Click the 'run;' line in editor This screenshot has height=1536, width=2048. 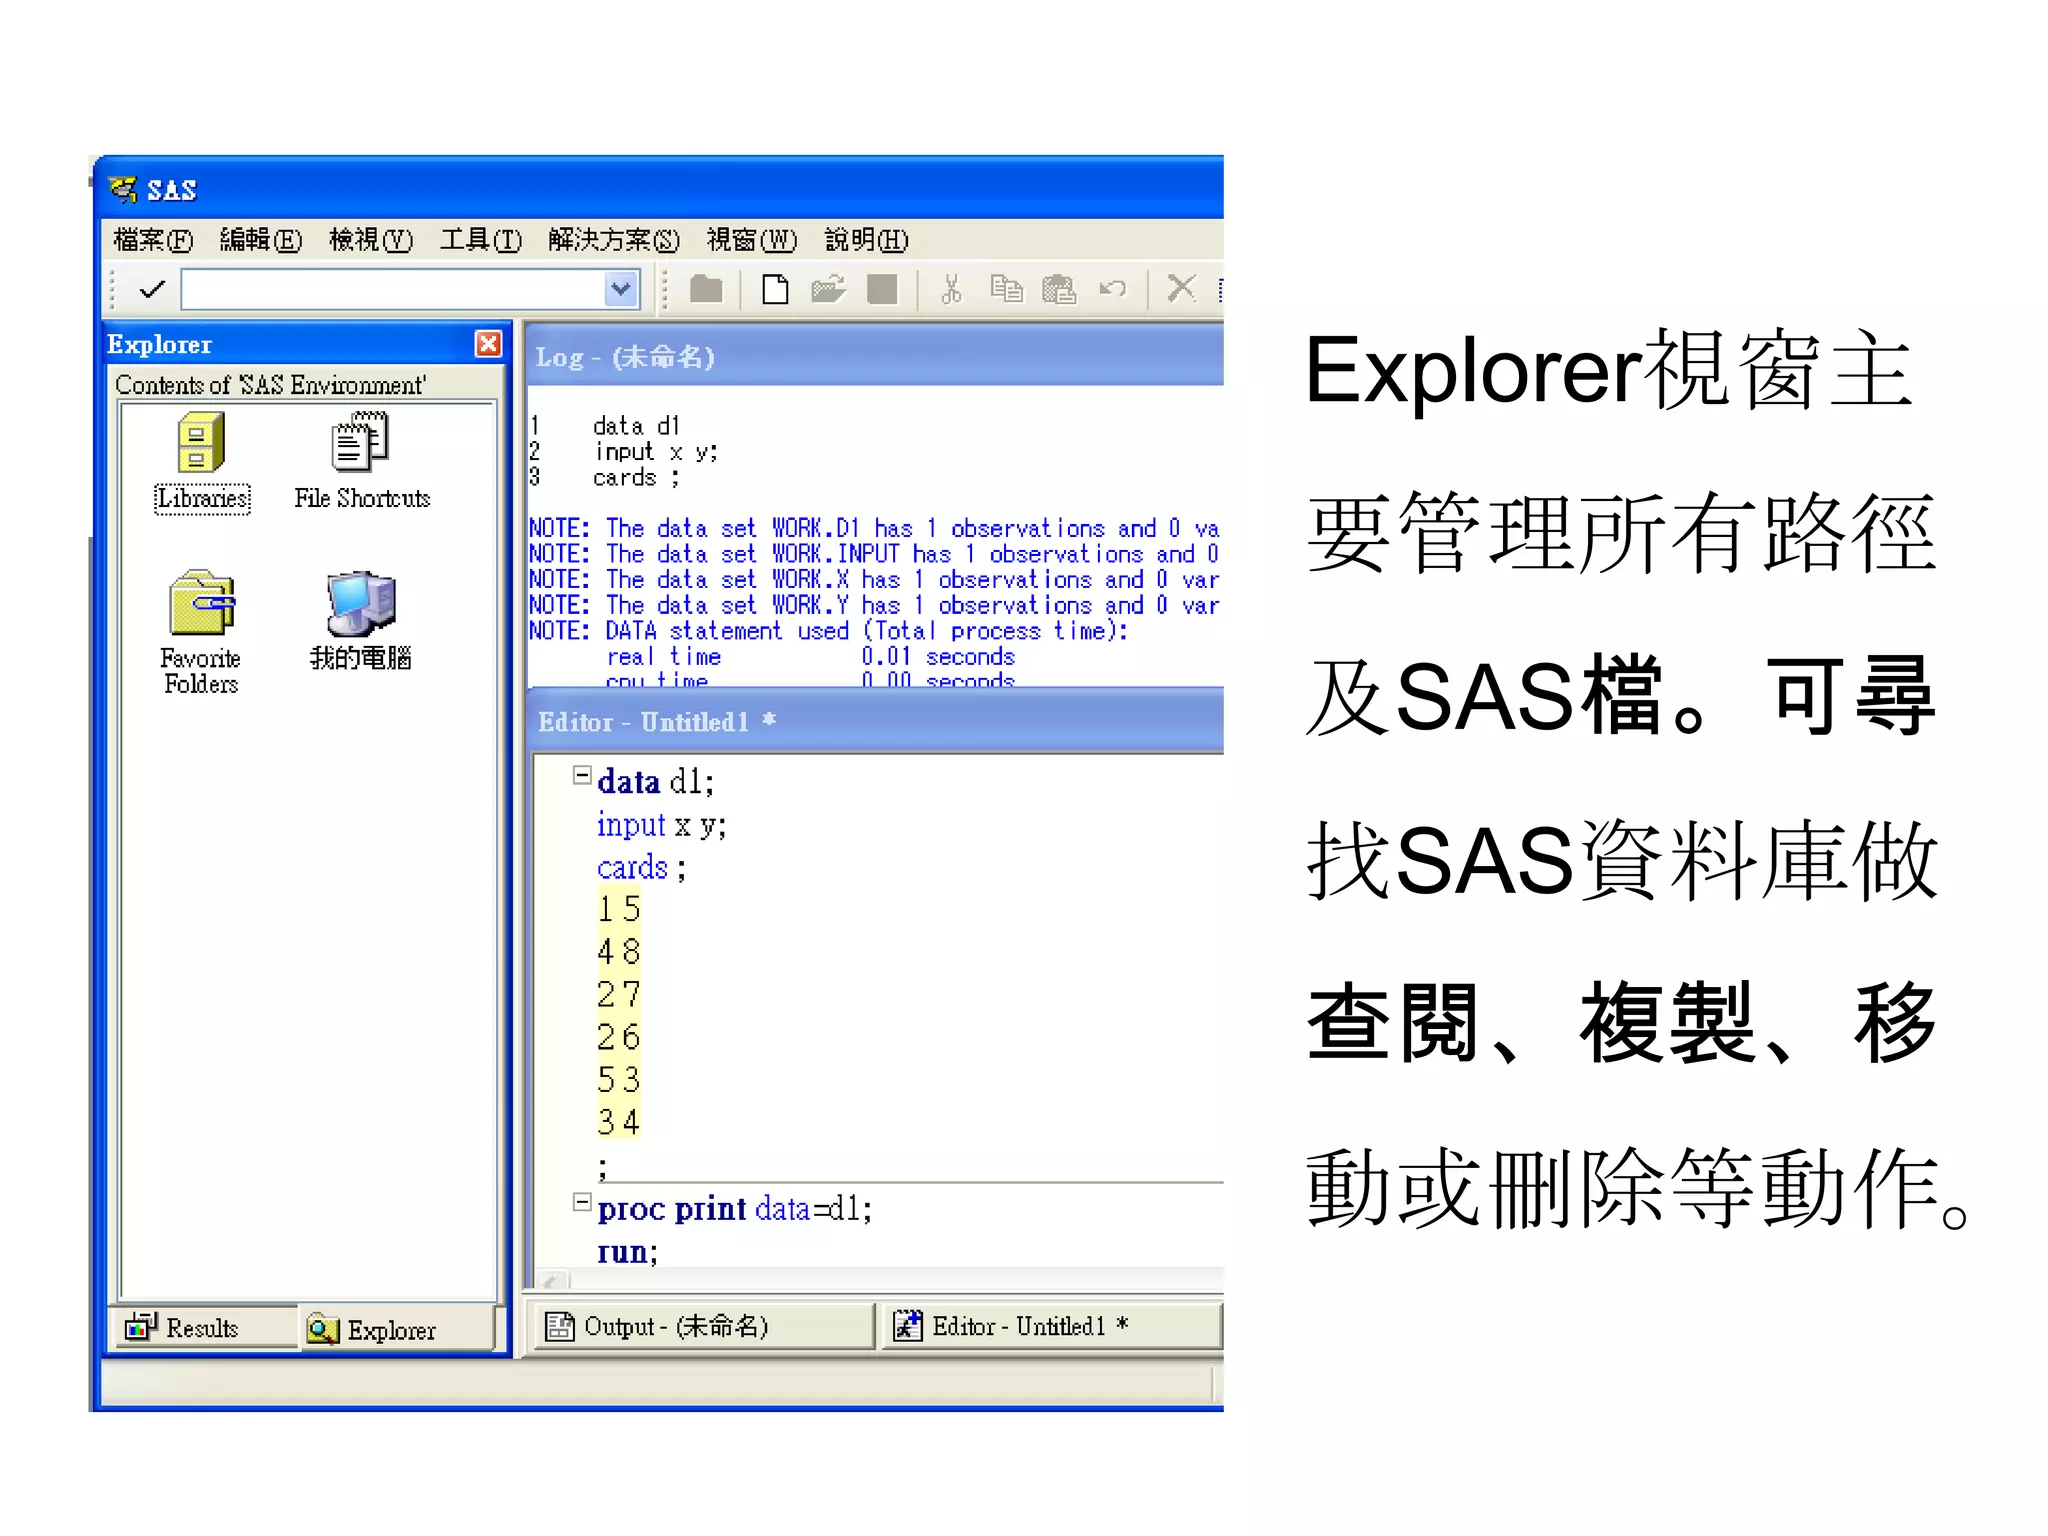627,1252
